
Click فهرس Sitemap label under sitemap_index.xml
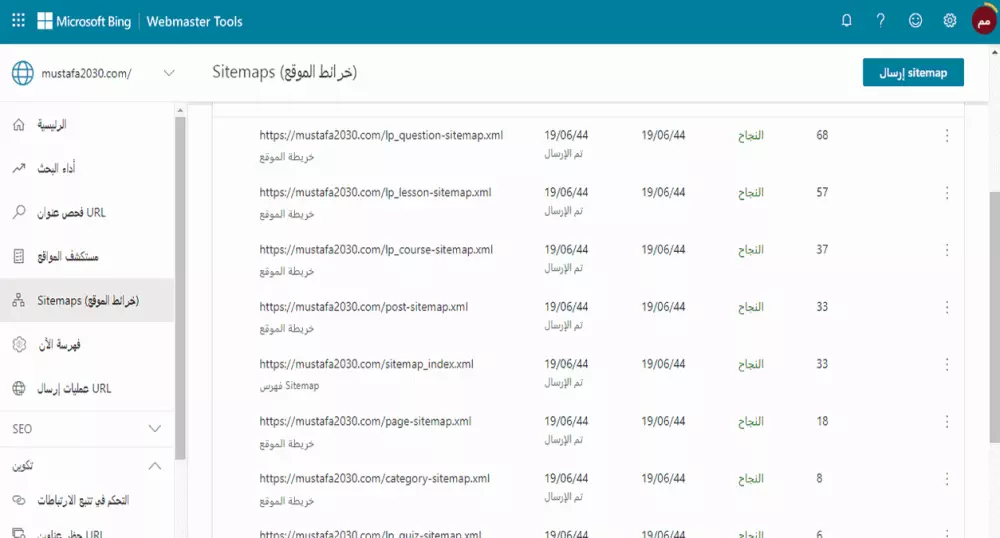[289, 386]
